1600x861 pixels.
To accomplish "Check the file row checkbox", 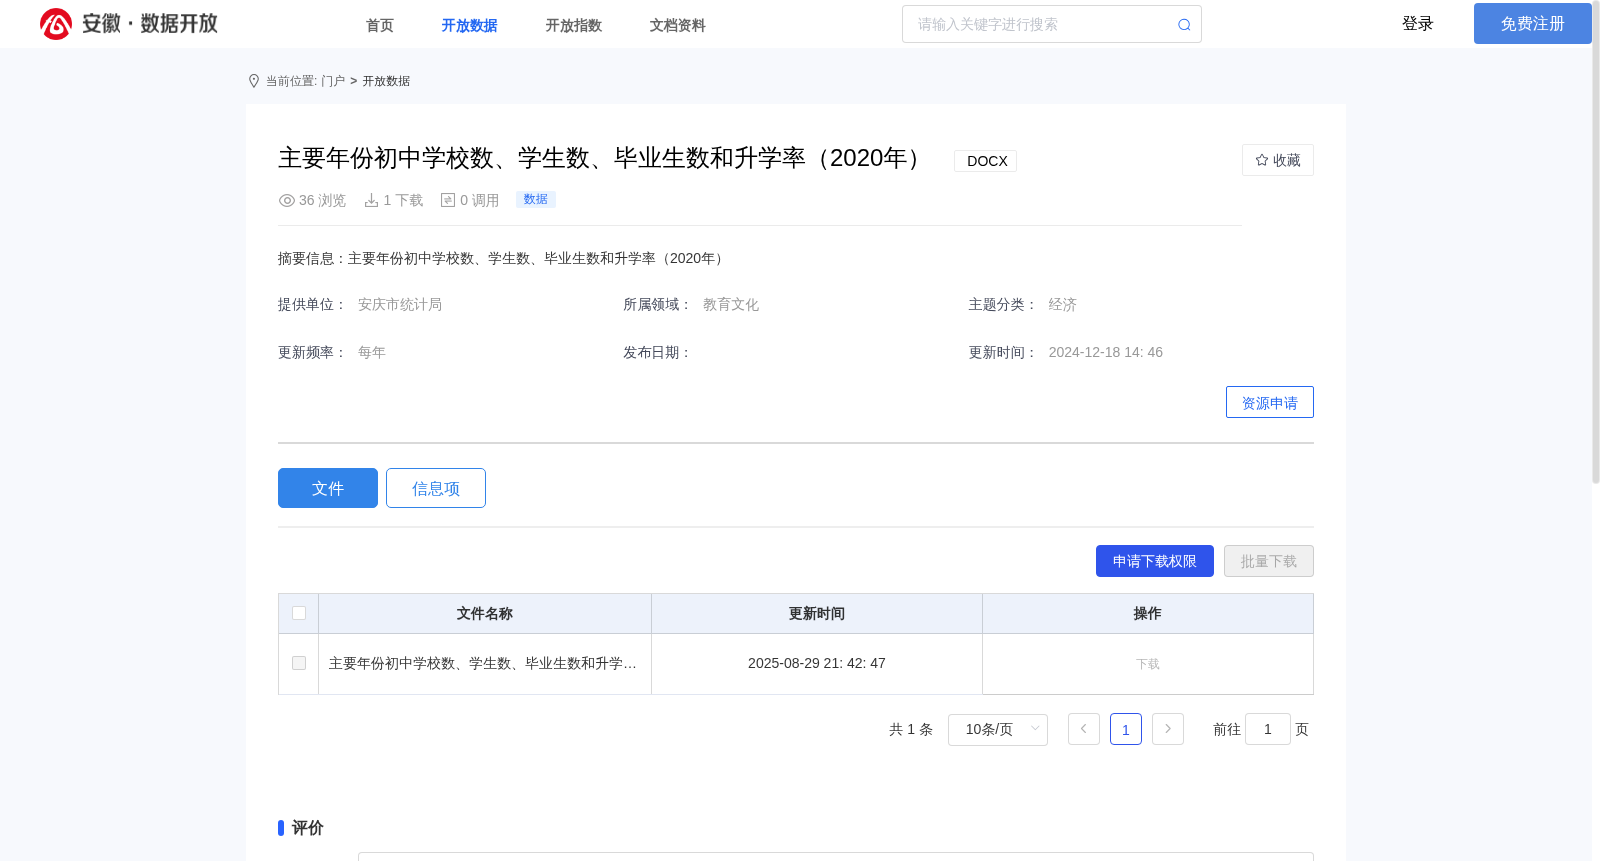I will [x=299, y=663].
